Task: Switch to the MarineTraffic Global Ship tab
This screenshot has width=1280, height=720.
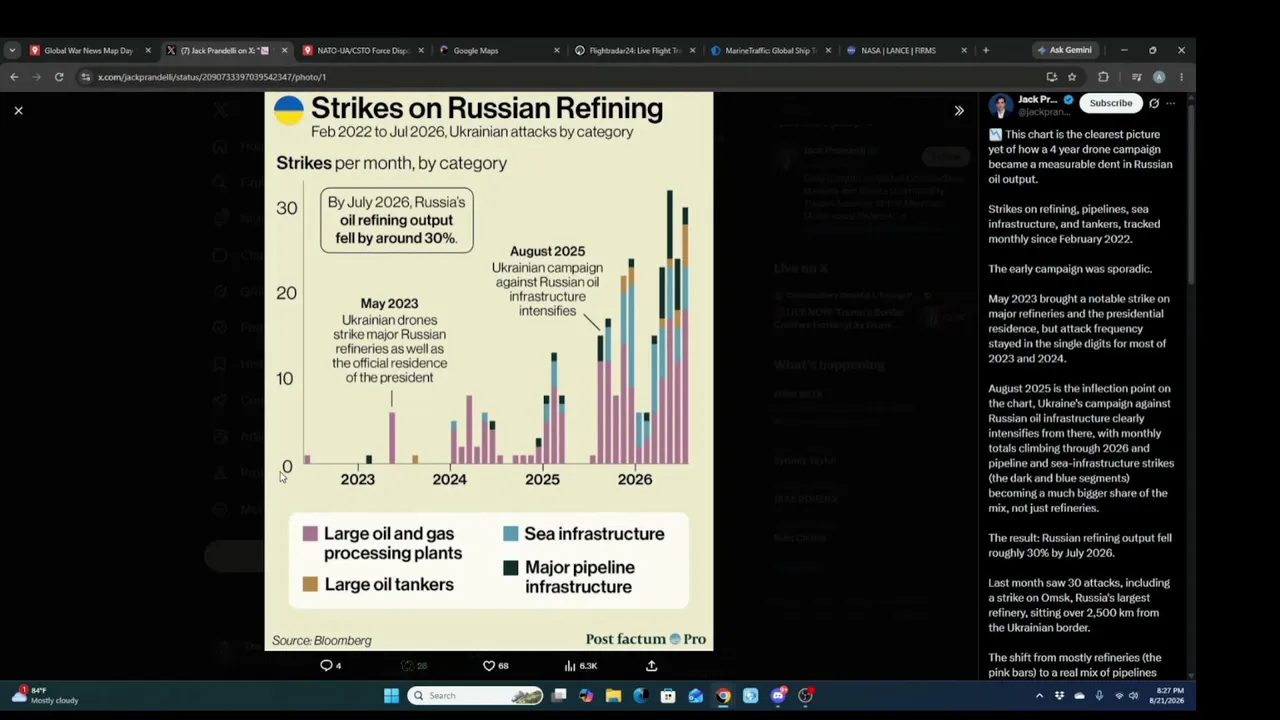Action: pyautogui.click(x=772, y=50)
